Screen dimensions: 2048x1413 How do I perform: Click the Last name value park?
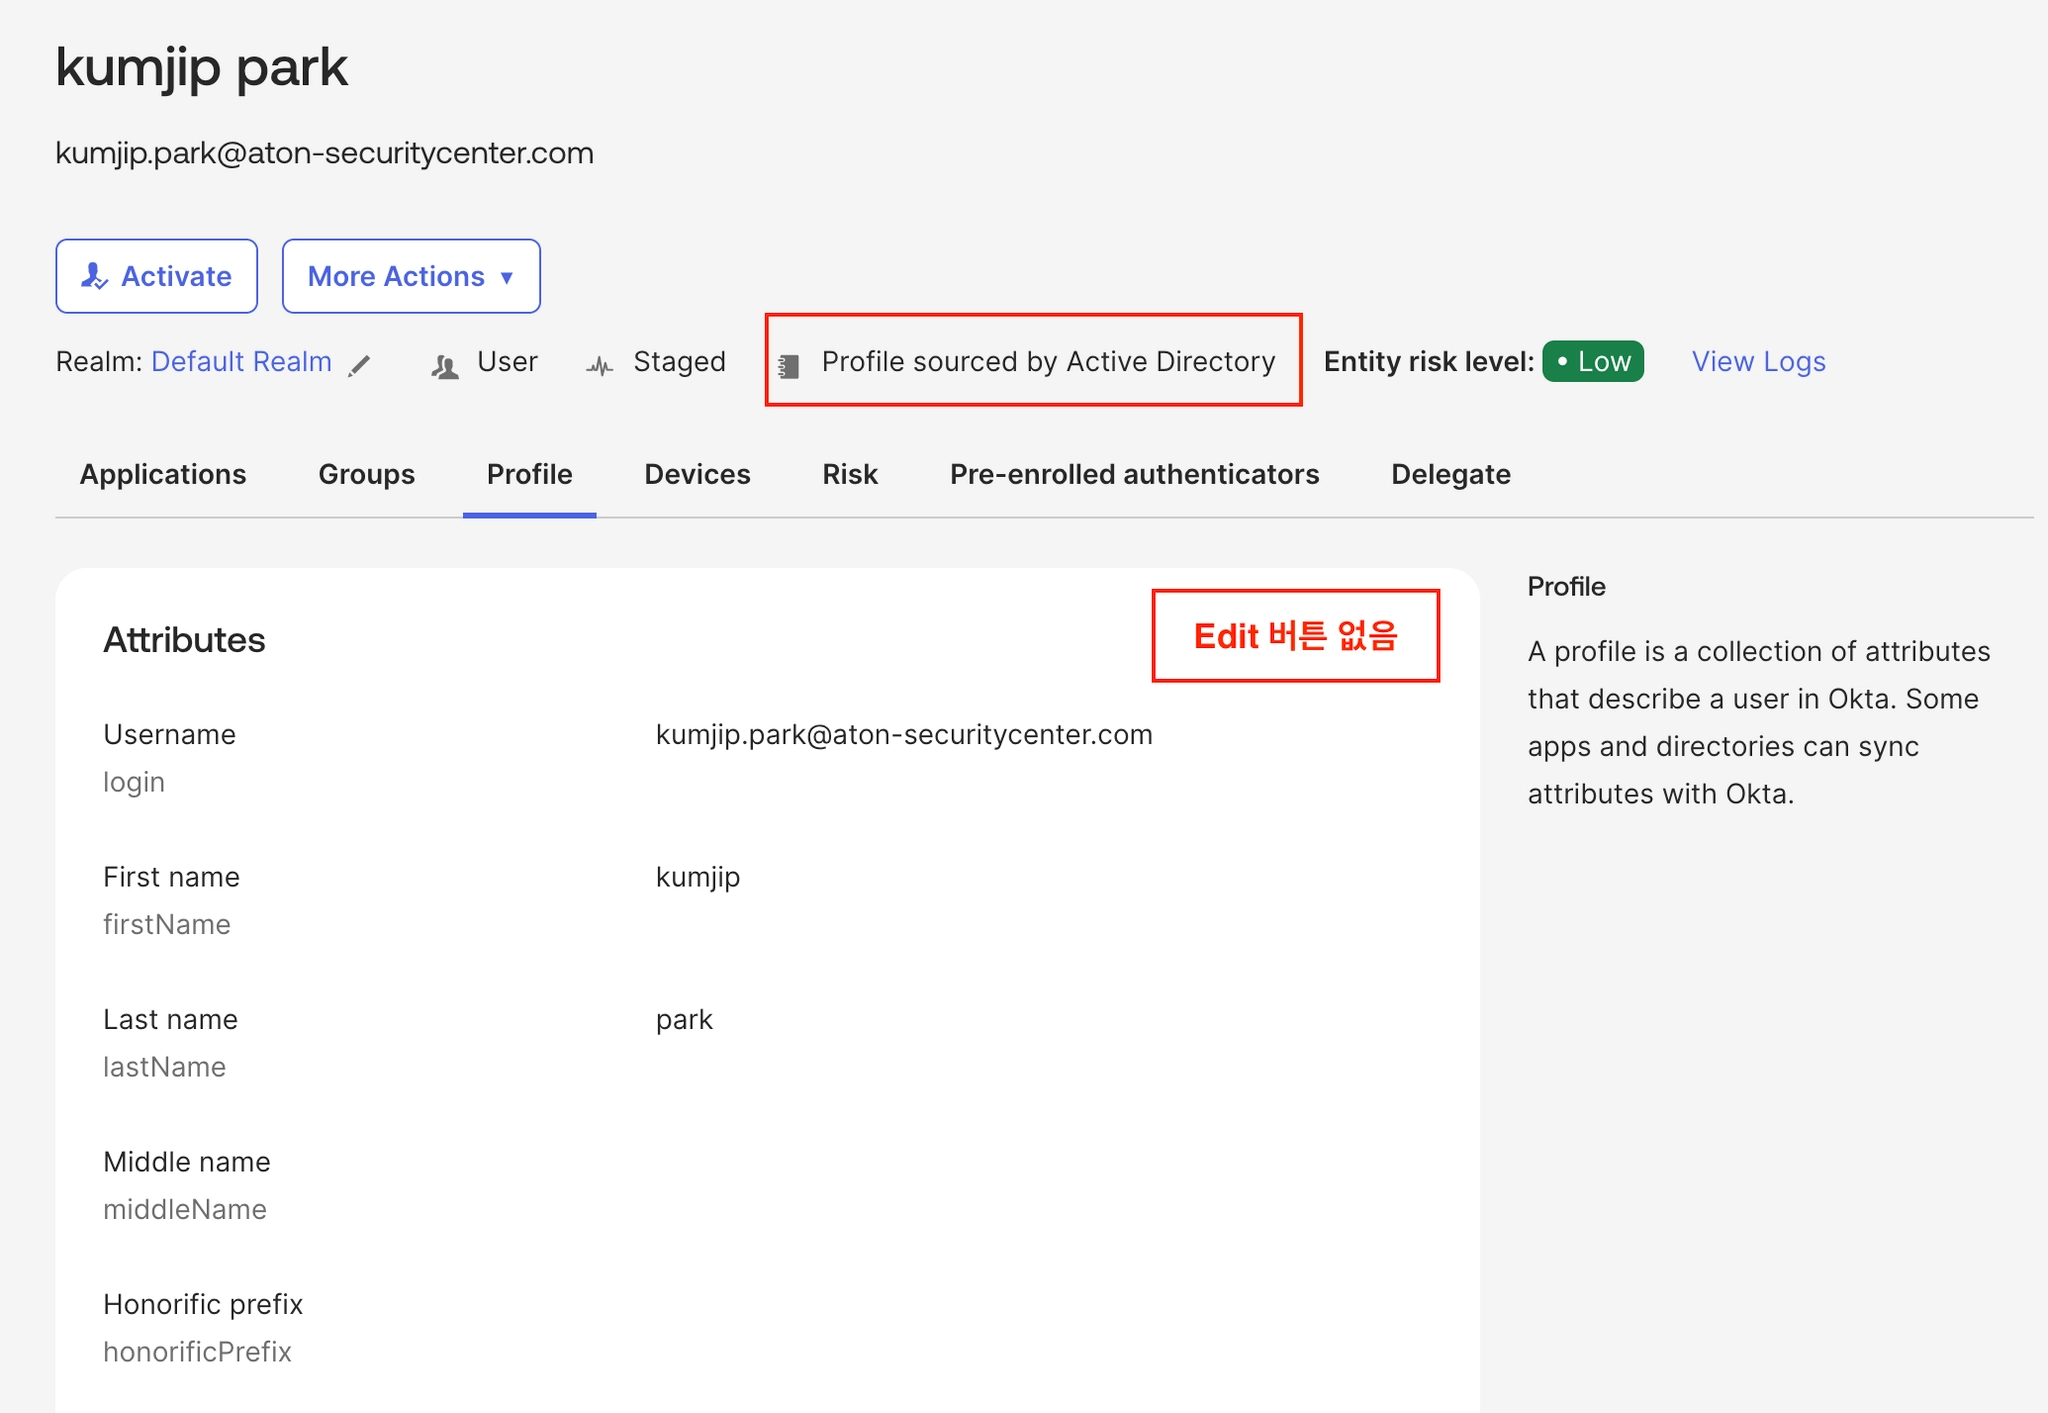tap(684, 1021)
